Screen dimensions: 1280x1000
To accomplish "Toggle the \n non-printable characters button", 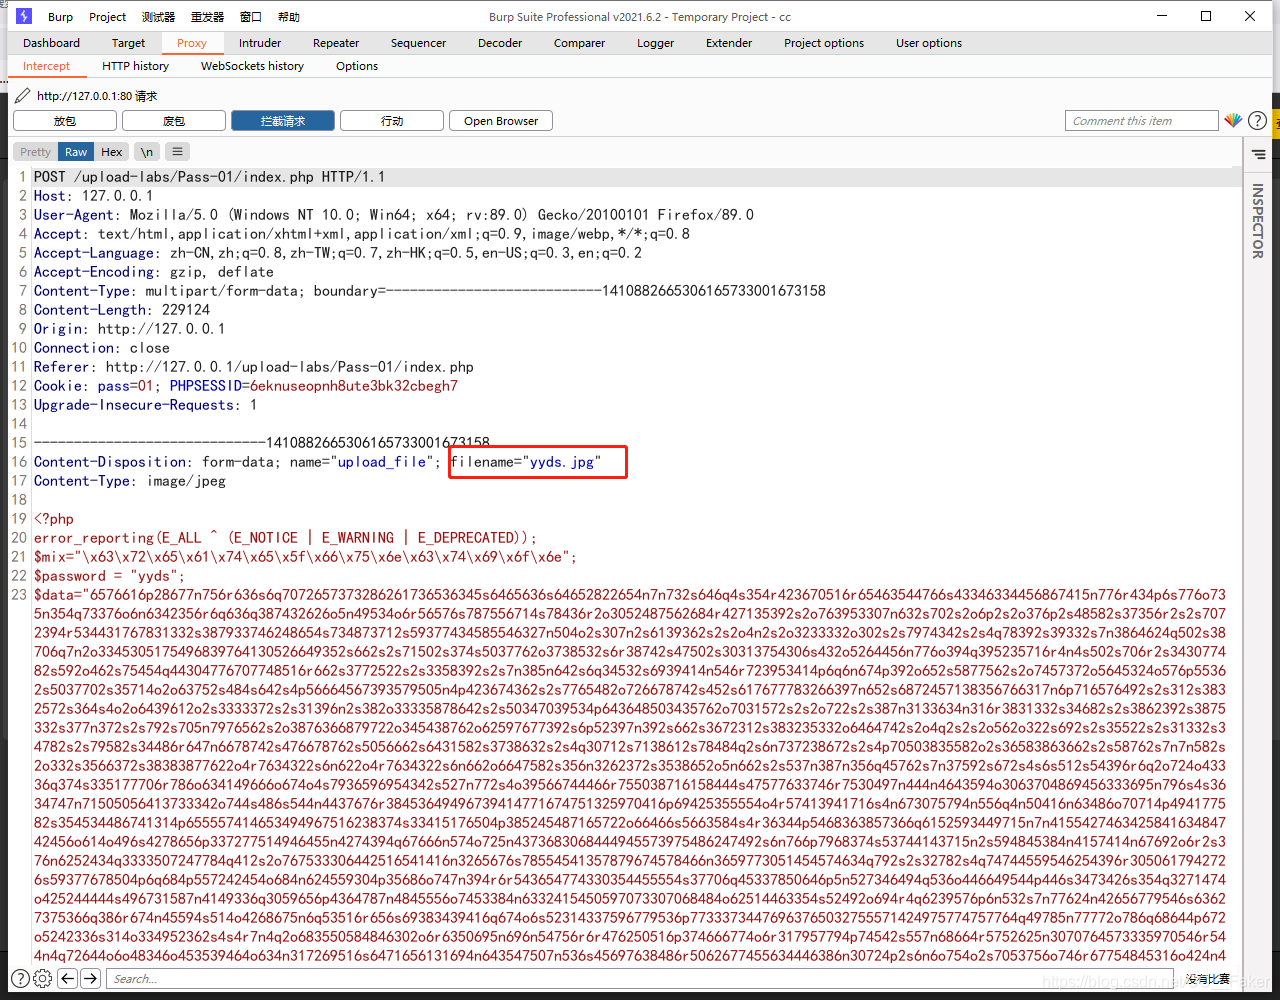I will [x=147, y=152].
